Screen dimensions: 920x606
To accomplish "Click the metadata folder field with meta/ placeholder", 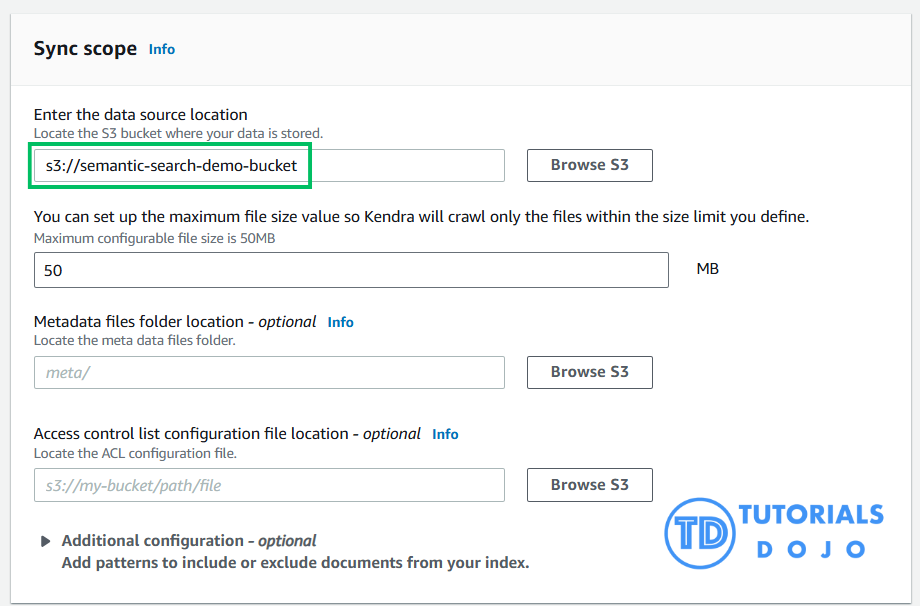I will click(268, 373).
